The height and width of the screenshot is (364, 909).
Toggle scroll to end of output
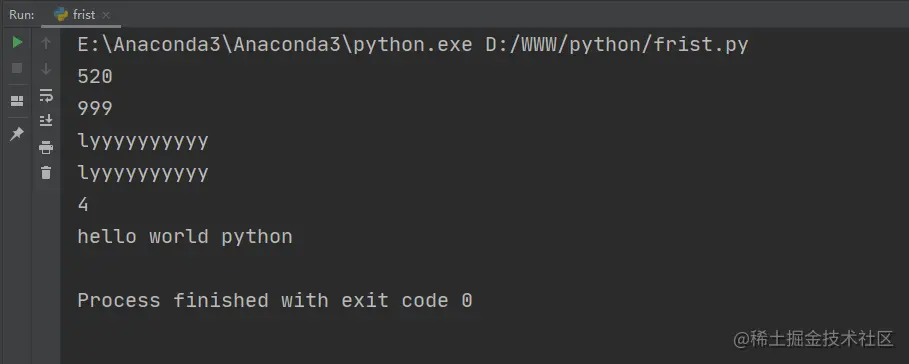coord(46,121)
